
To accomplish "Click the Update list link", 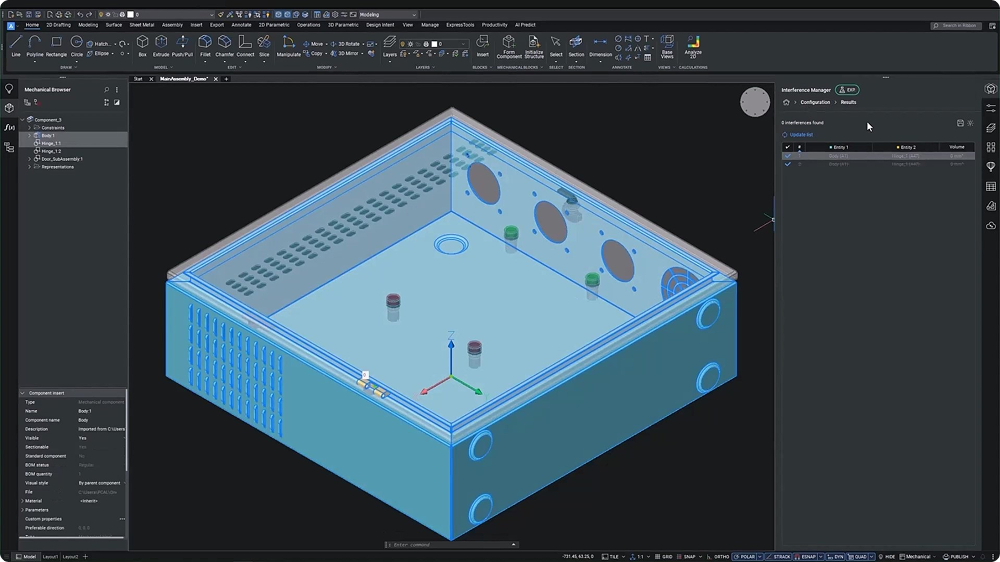I will 800,134.
